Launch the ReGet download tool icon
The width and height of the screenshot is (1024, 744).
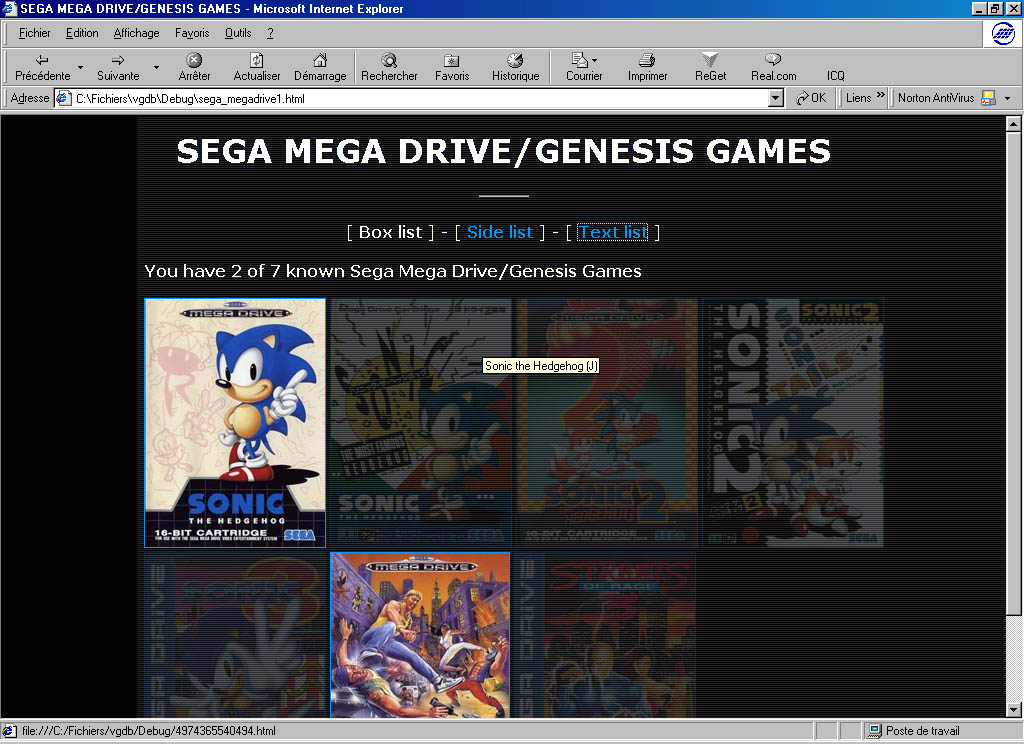(710, 59)
